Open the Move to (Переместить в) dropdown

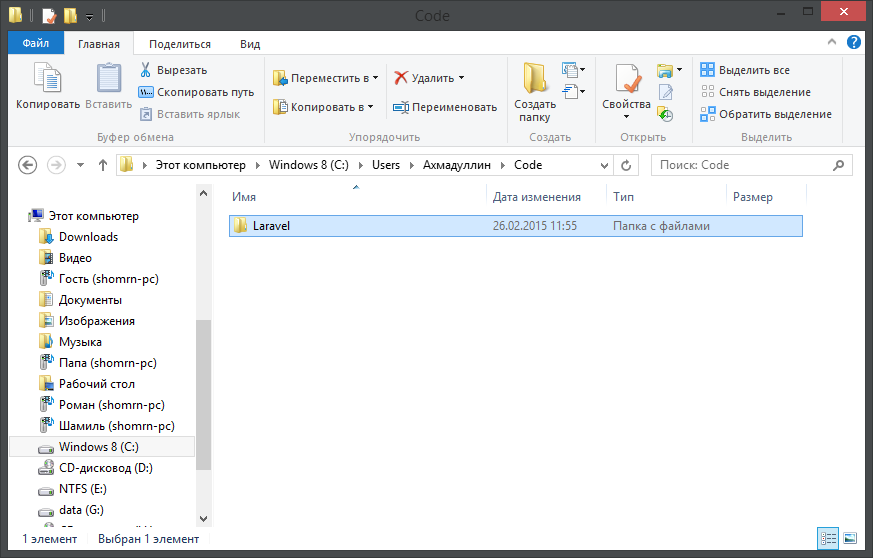click(x=325, y=78)
